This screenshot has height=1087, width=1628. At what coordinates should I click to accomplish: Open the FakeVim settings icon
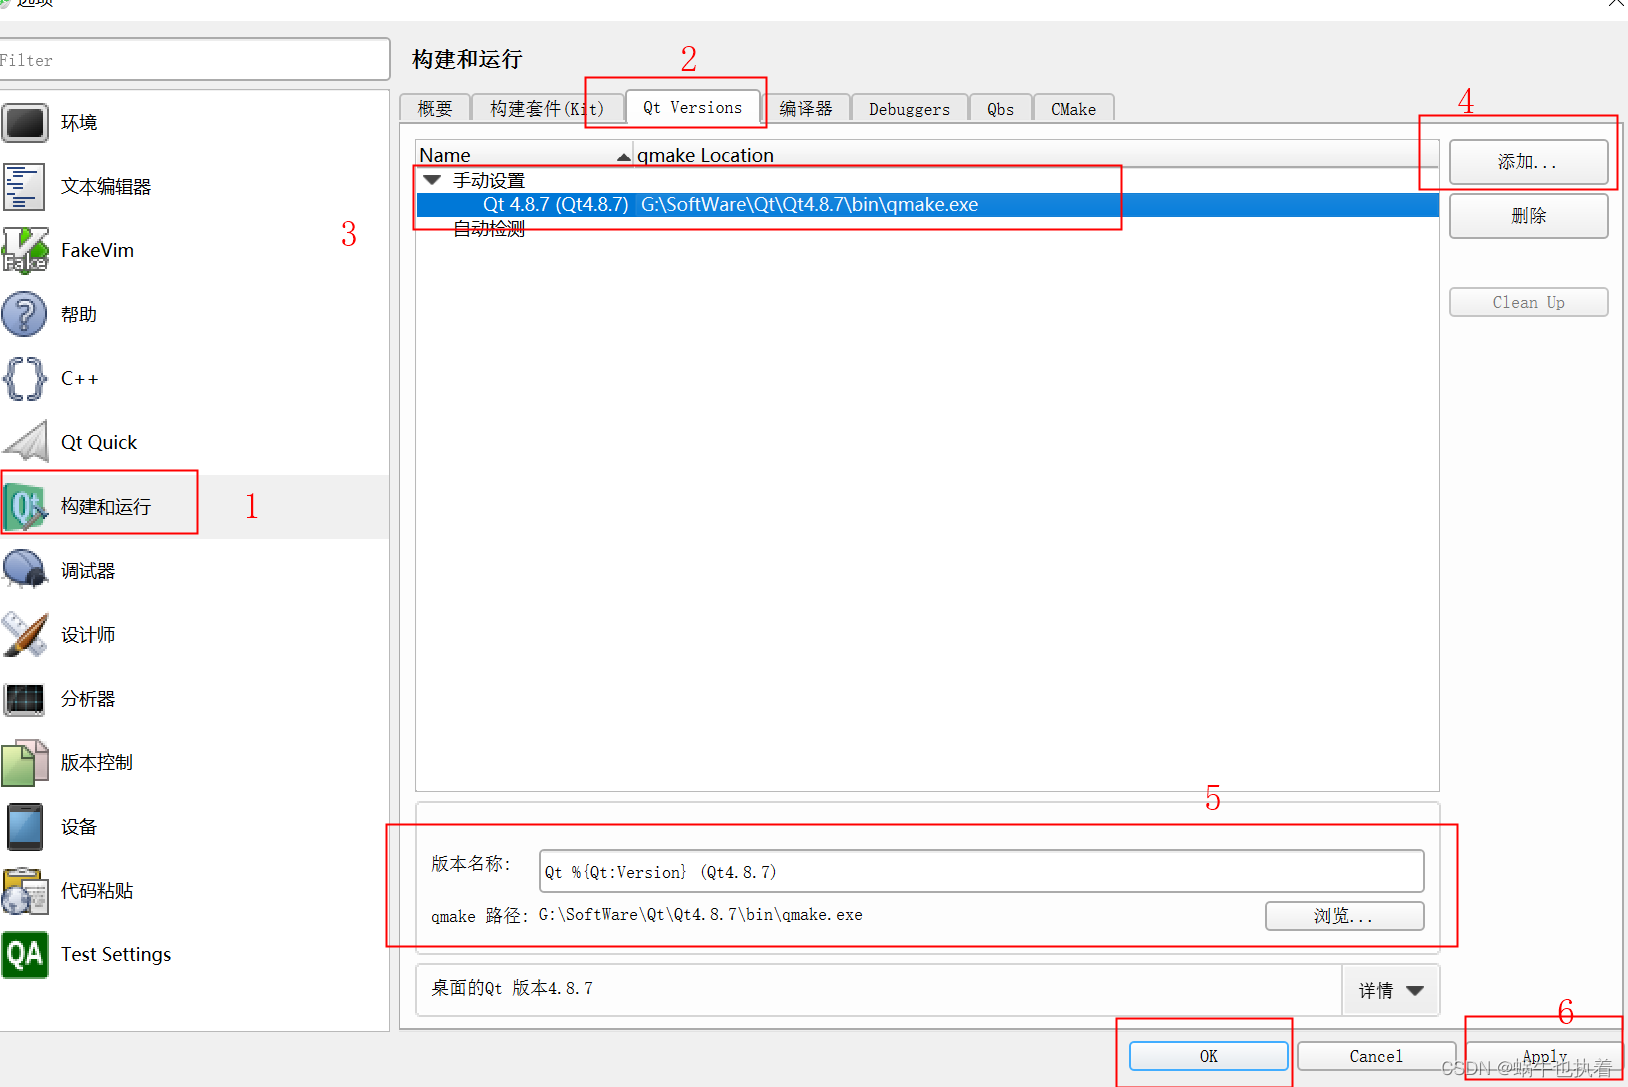(x=24, y=251)
